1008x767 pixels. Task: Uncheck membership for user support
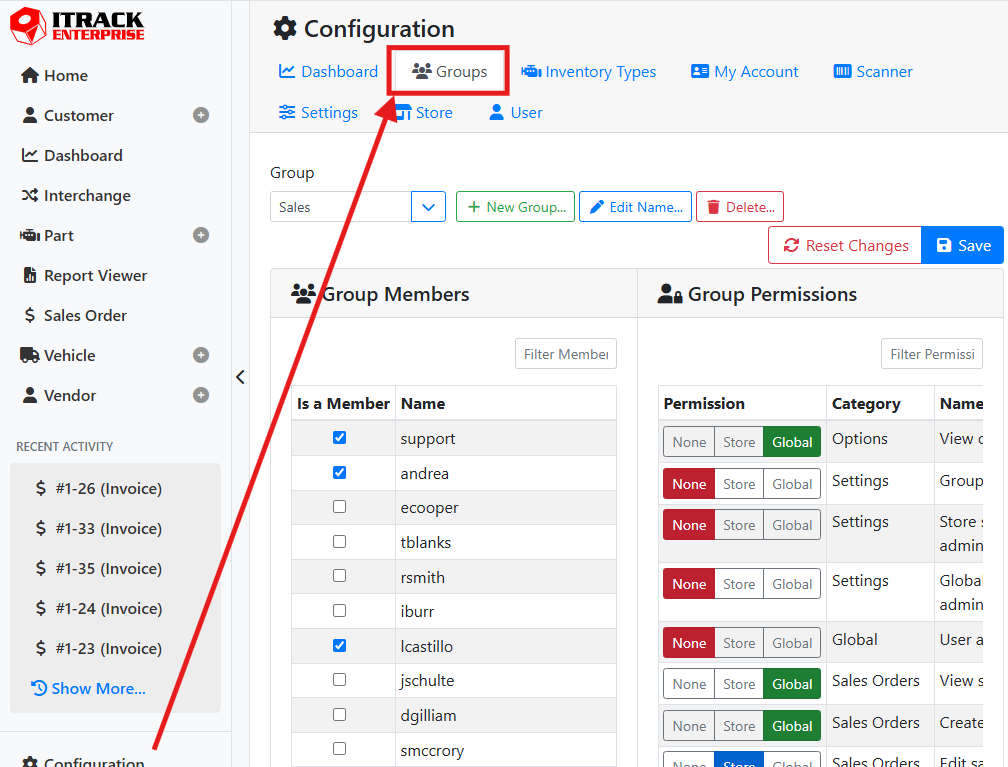339,438
